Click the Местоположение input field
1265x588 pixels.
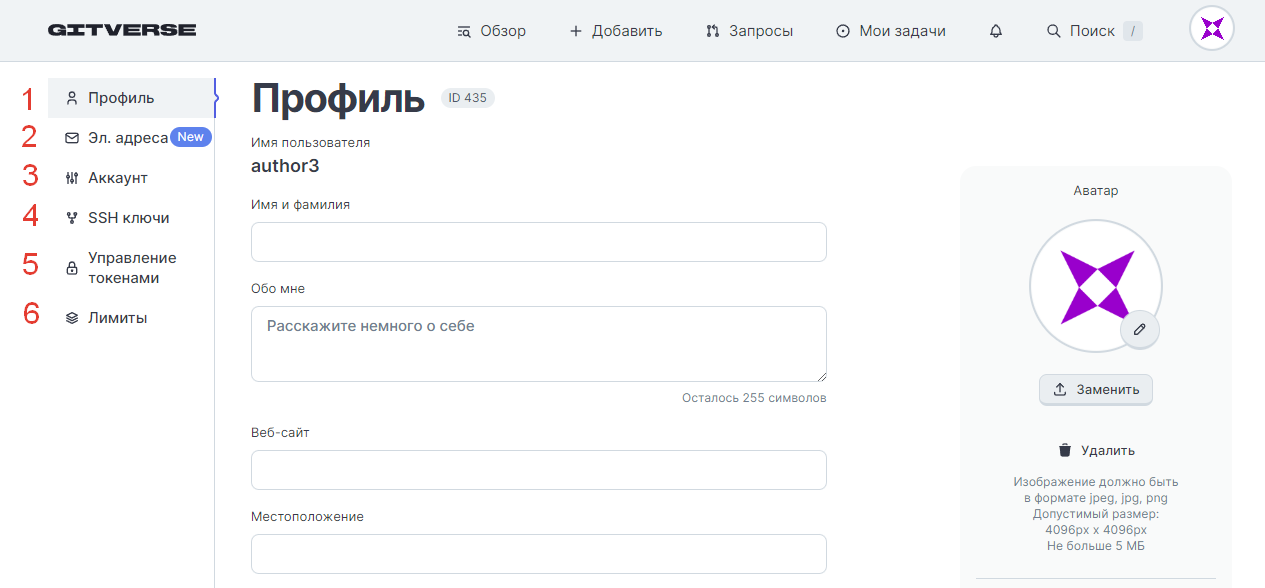[539, 554]
